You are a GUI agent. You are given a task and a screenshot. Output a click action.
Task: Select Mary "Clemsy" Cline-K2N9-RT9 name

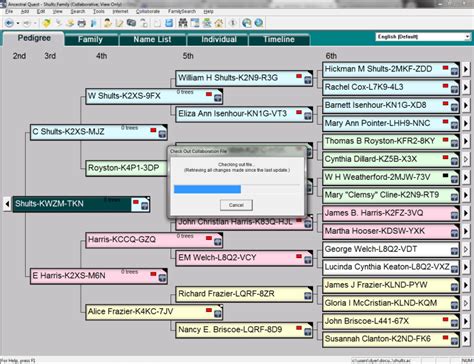[x=382, y=195]
